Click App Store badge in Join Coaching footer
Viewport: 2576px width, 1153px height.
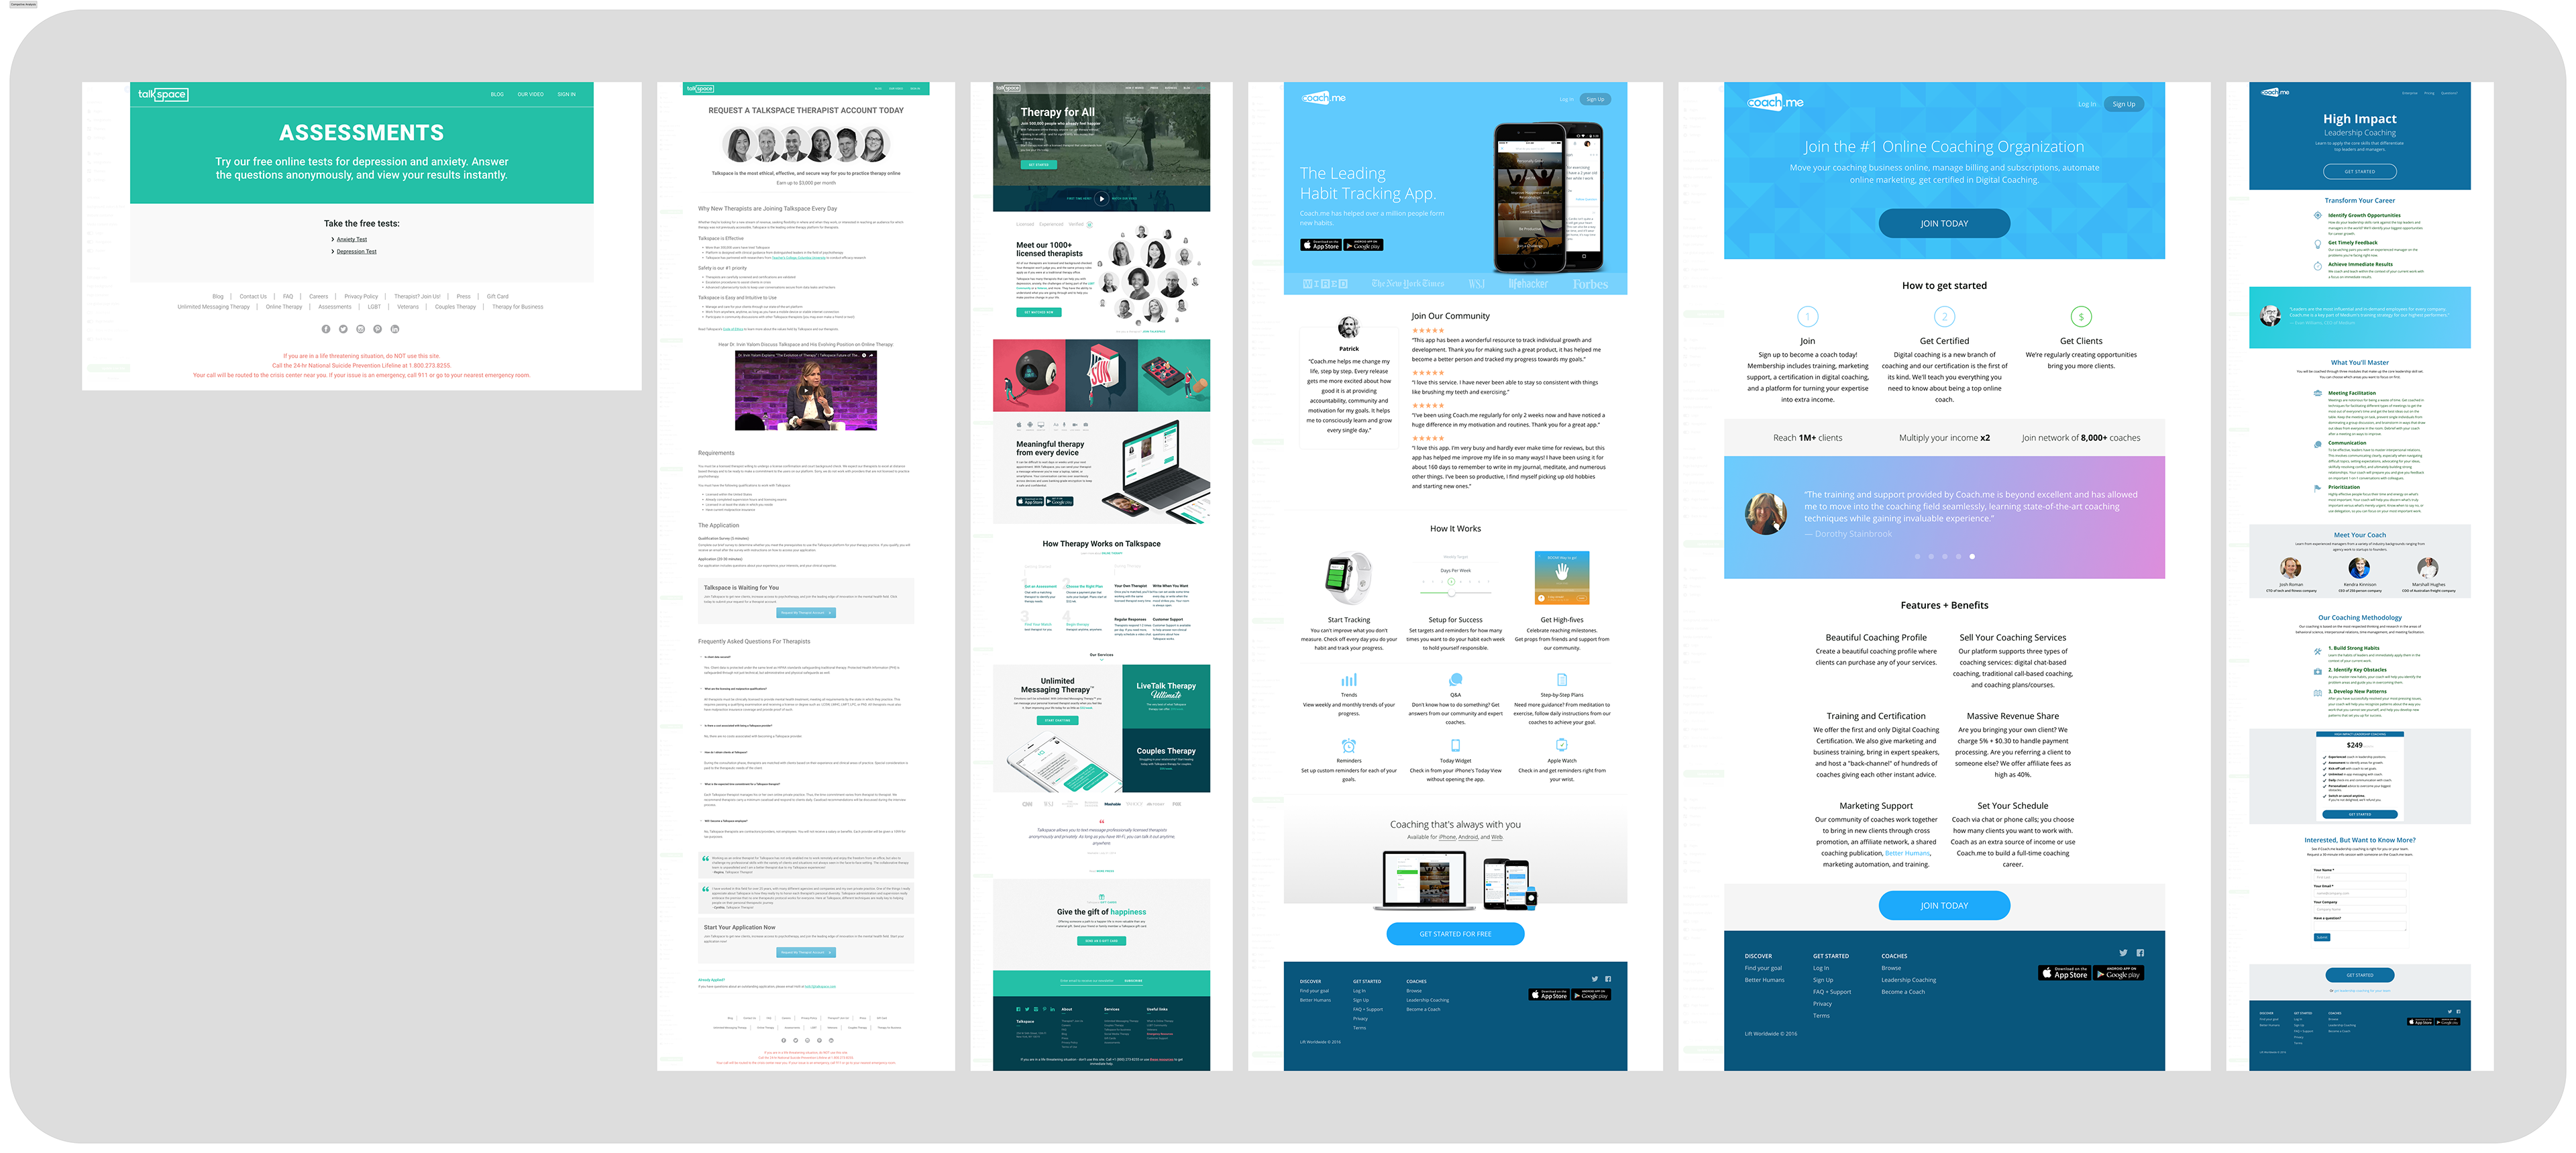coord(2064,972)
